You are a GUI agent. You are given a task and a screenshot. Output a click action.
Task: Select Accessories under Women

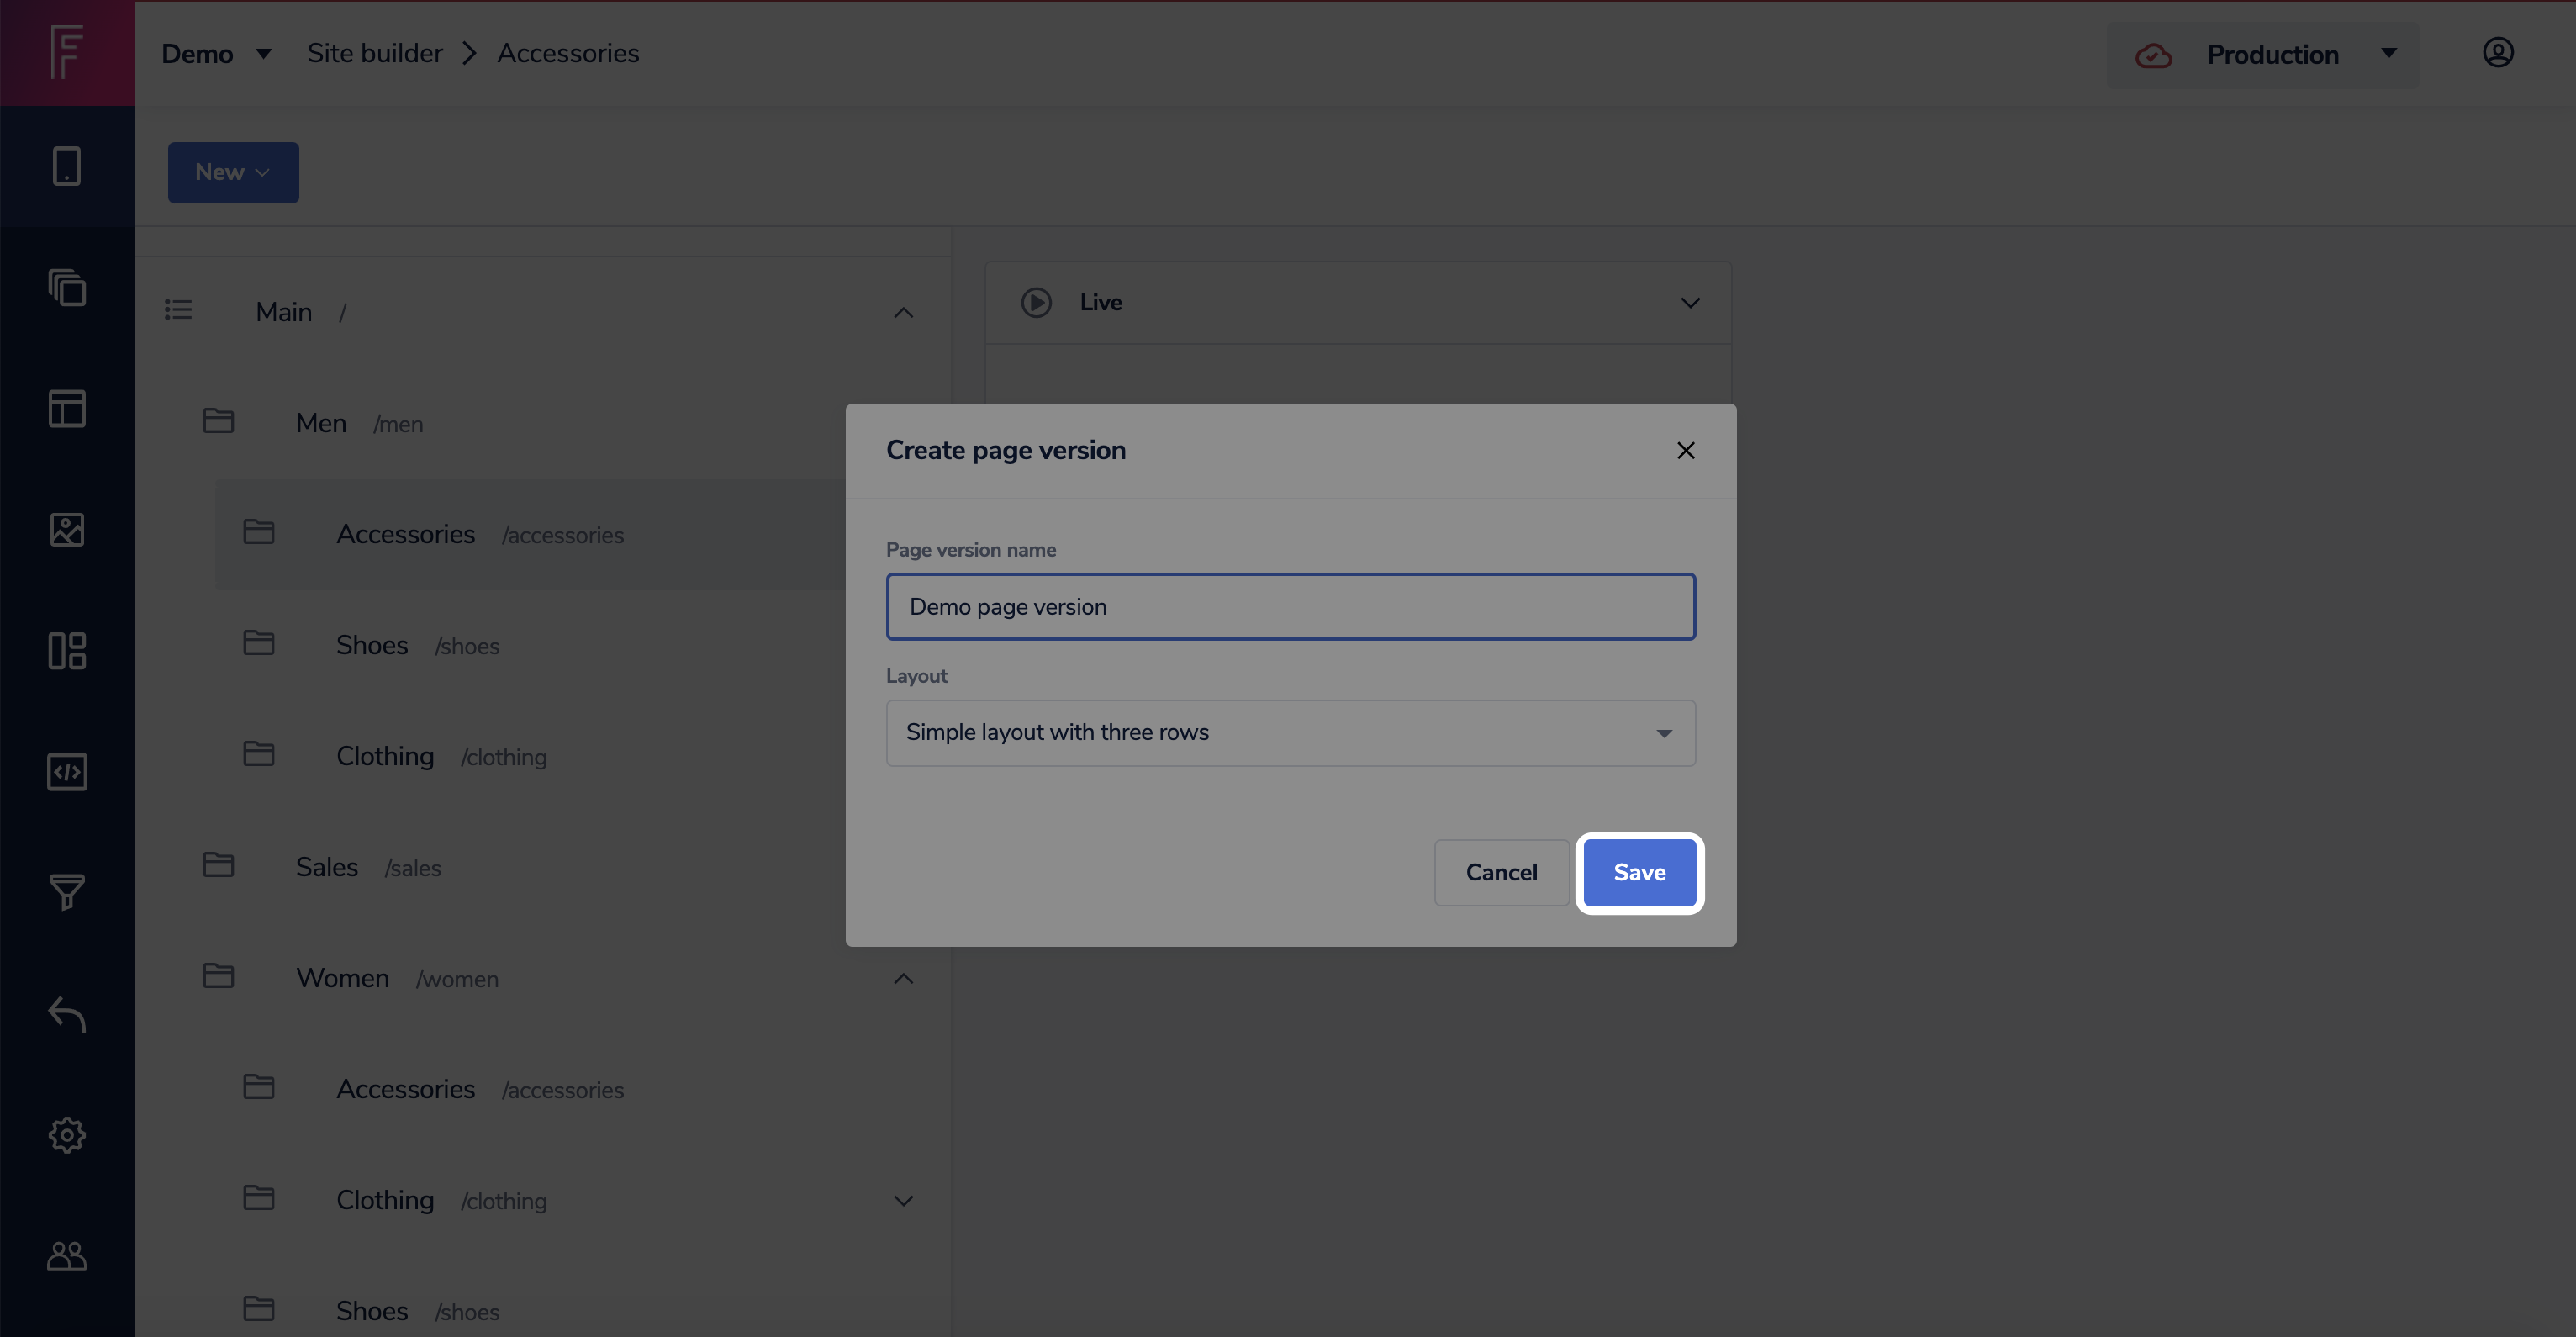pos(480,1089)
